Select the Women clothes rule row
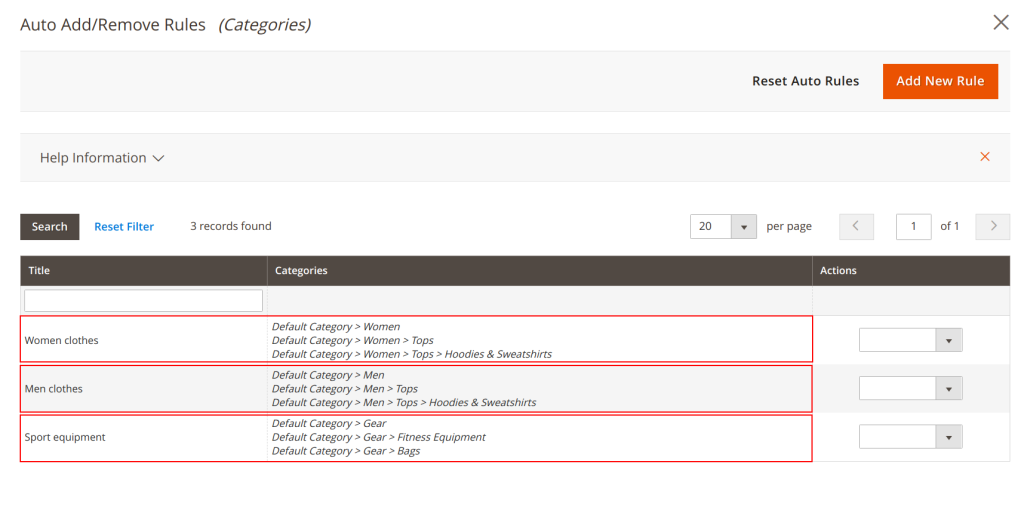The width and height of the screenshot is (1024, 510). tap(62, 340)
